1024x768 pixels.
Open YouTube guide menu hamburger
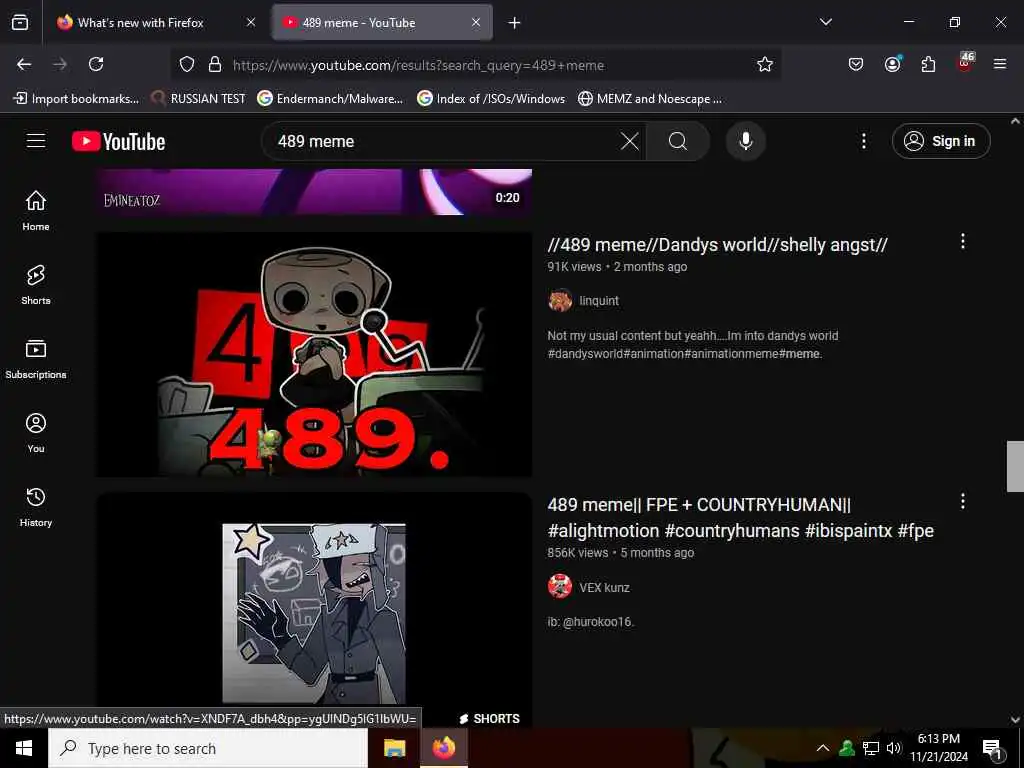36,141
